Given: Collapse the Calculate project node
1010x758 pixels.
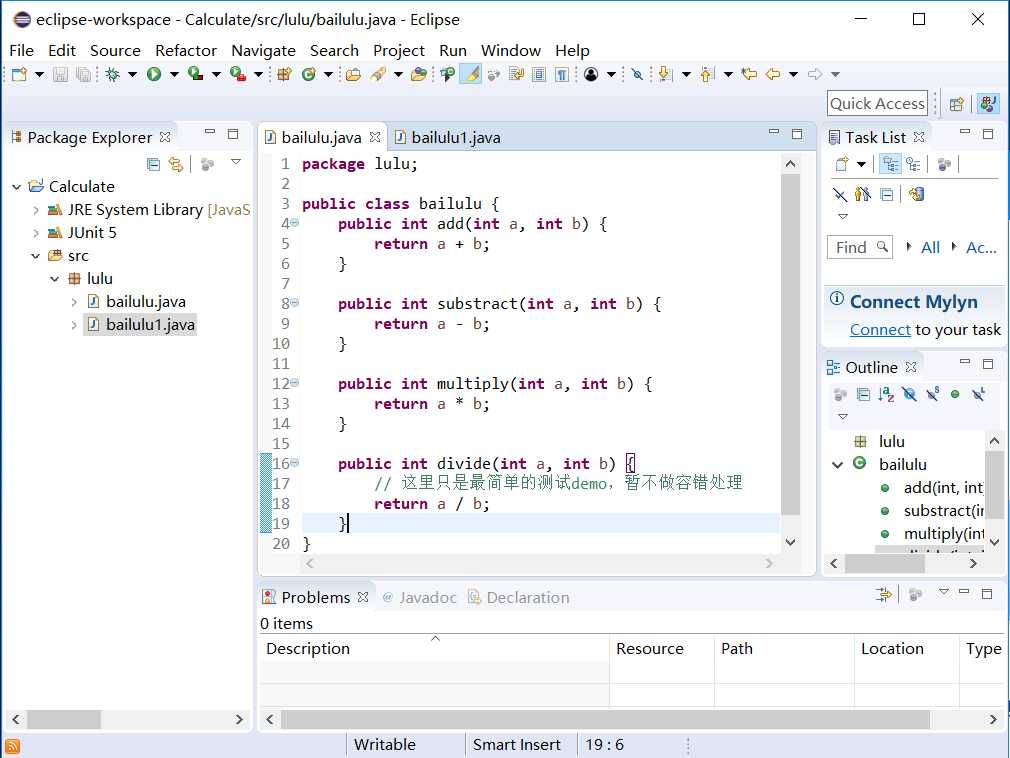Looking at the screenshot, I should [x=17, y=187].
